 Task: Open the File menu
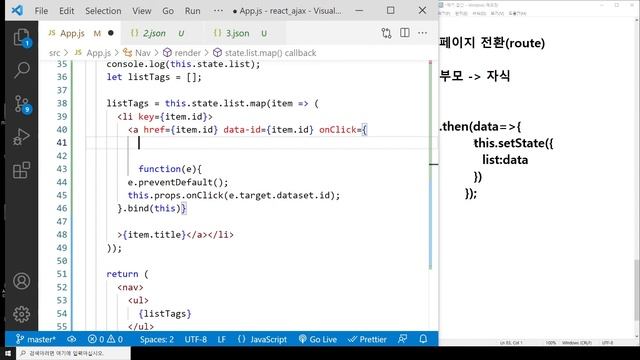tap(41, 11)
